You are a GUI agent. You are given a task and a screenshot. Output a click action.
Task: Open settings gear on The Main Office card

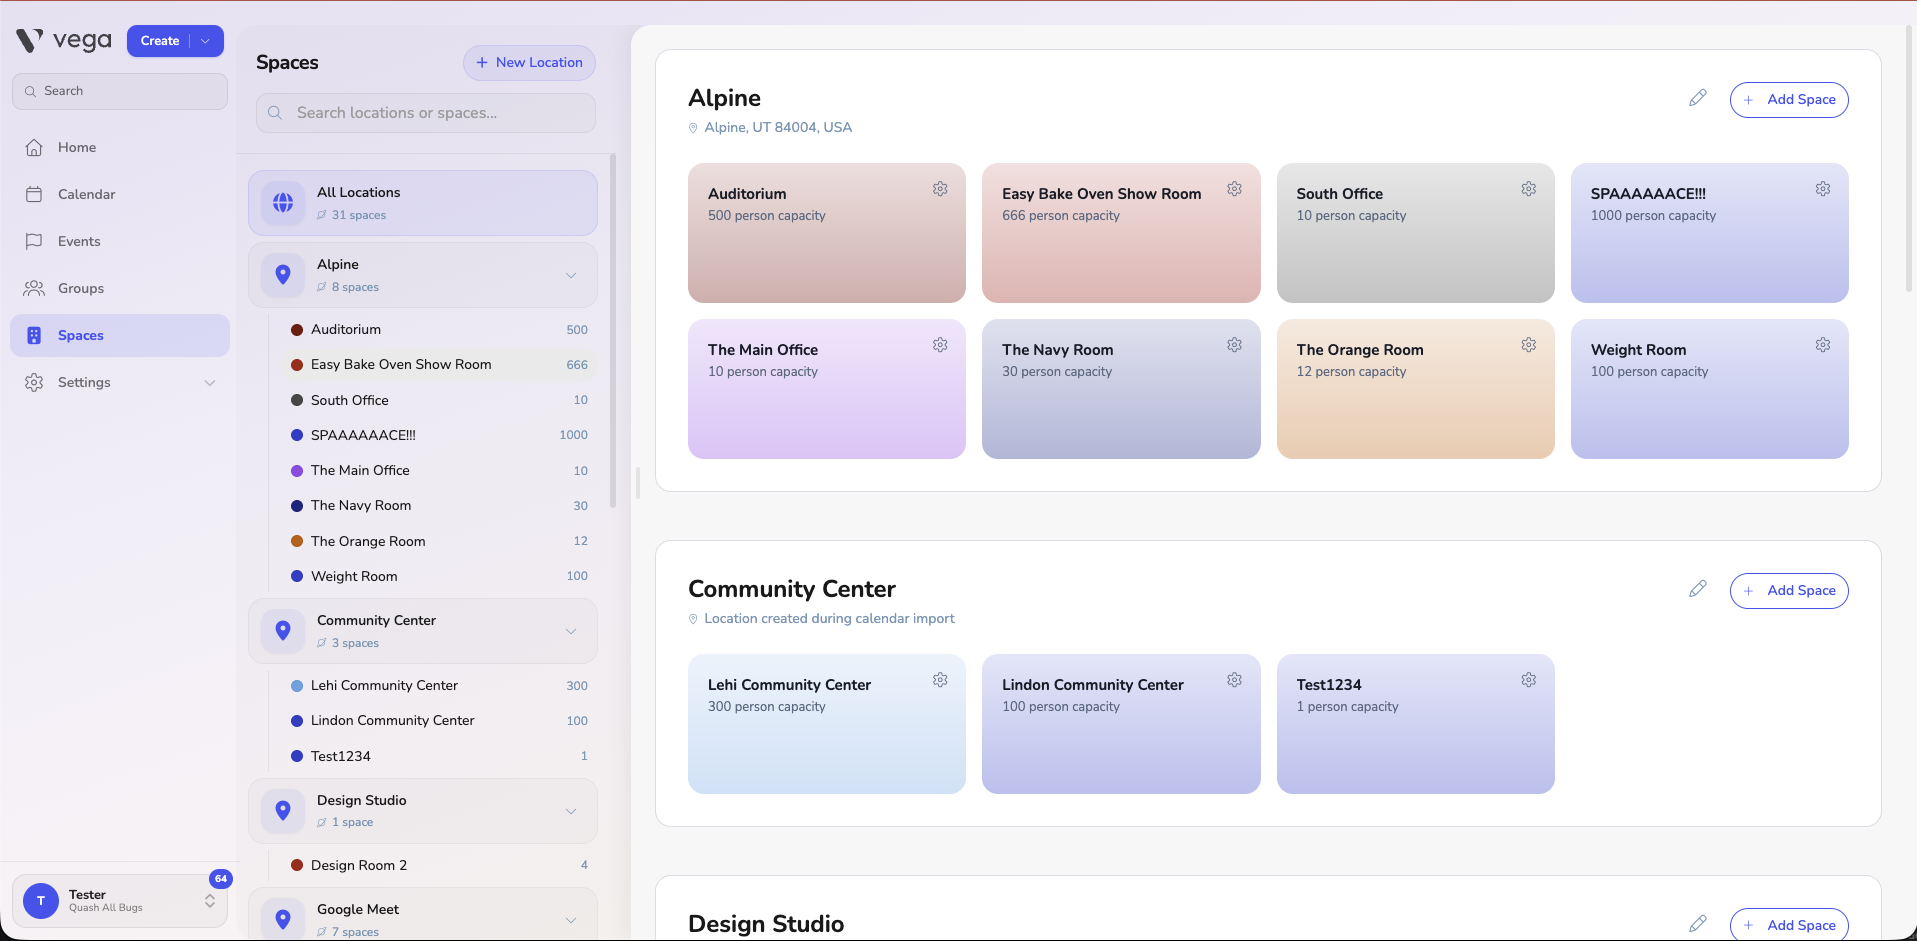click(940, 345)
